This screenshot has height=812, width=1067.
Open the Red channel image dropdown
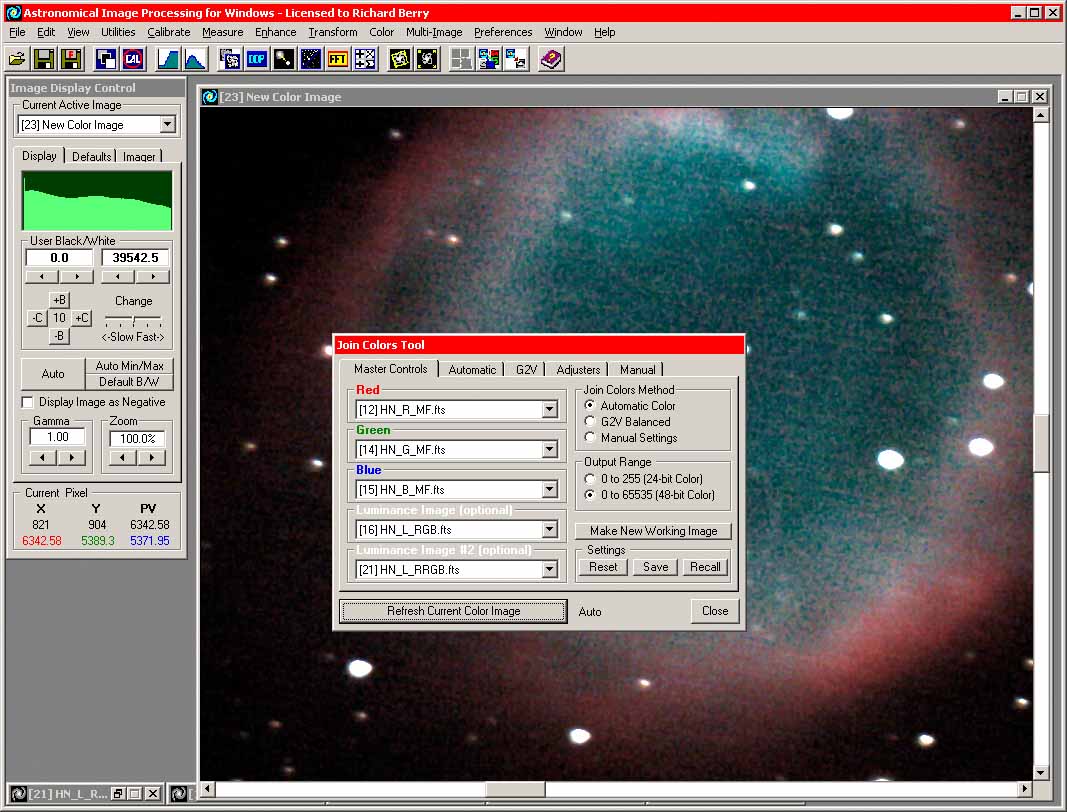coord(549,410)
